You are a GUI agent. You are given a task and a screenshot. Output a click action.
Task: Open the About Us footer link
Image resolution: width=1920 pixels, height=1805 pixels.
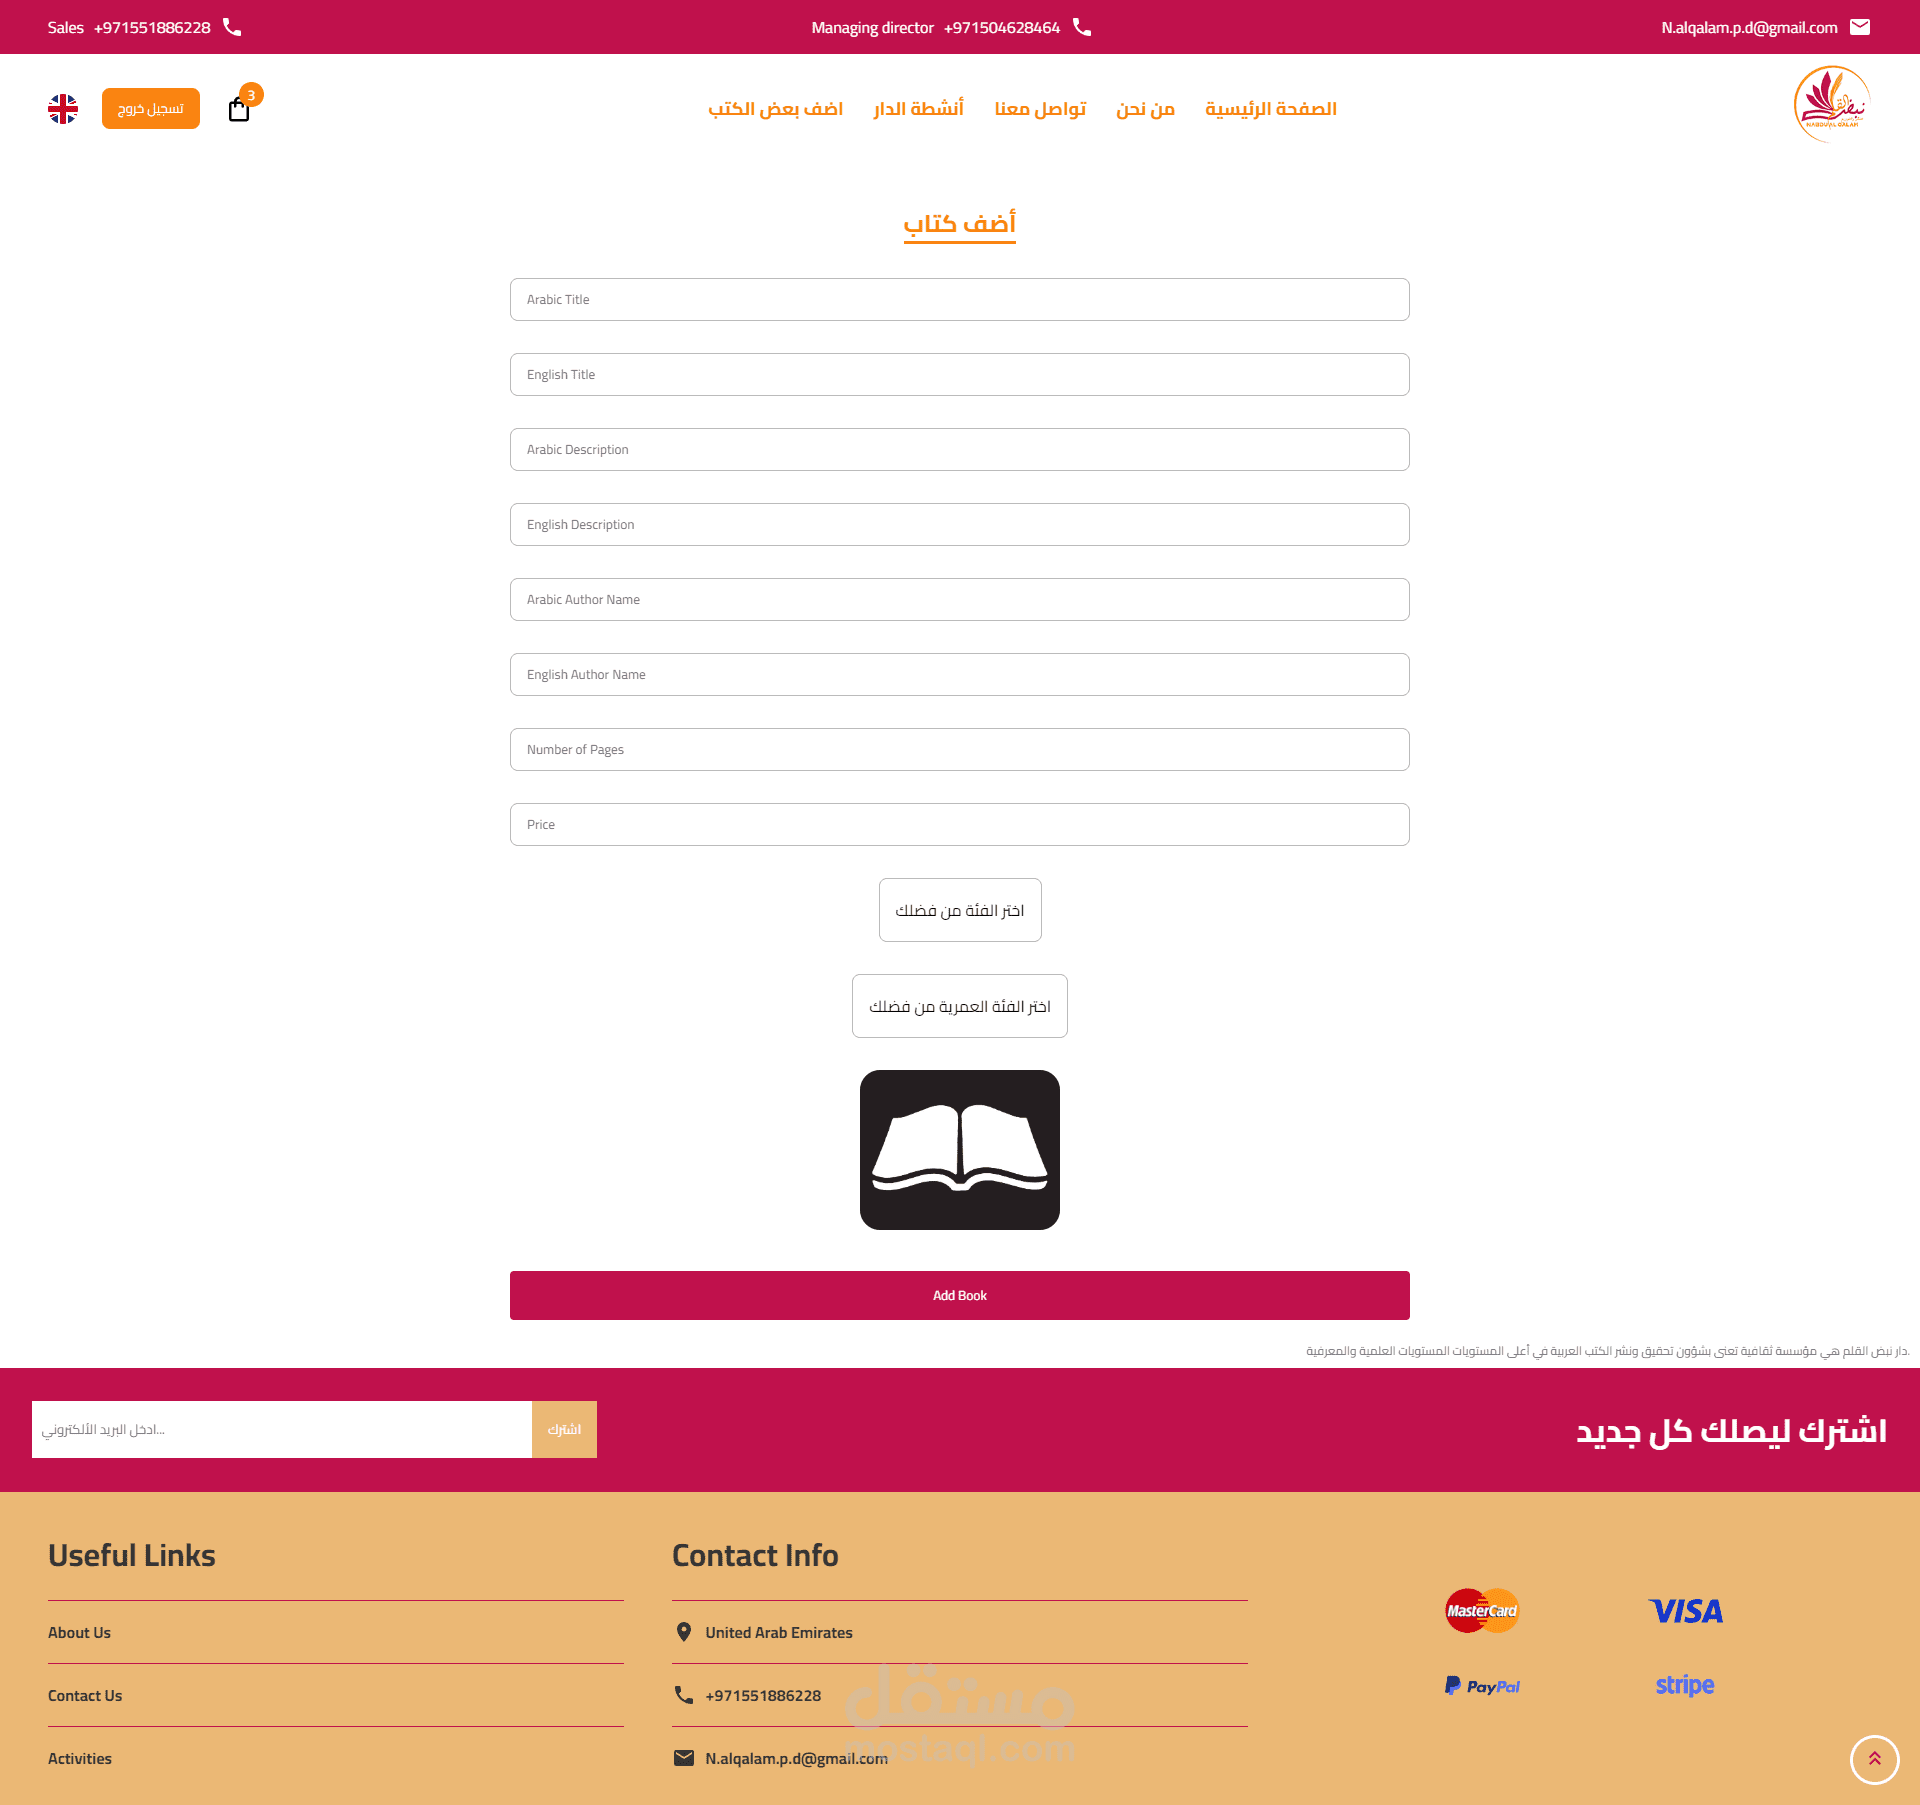[80, 1632]
